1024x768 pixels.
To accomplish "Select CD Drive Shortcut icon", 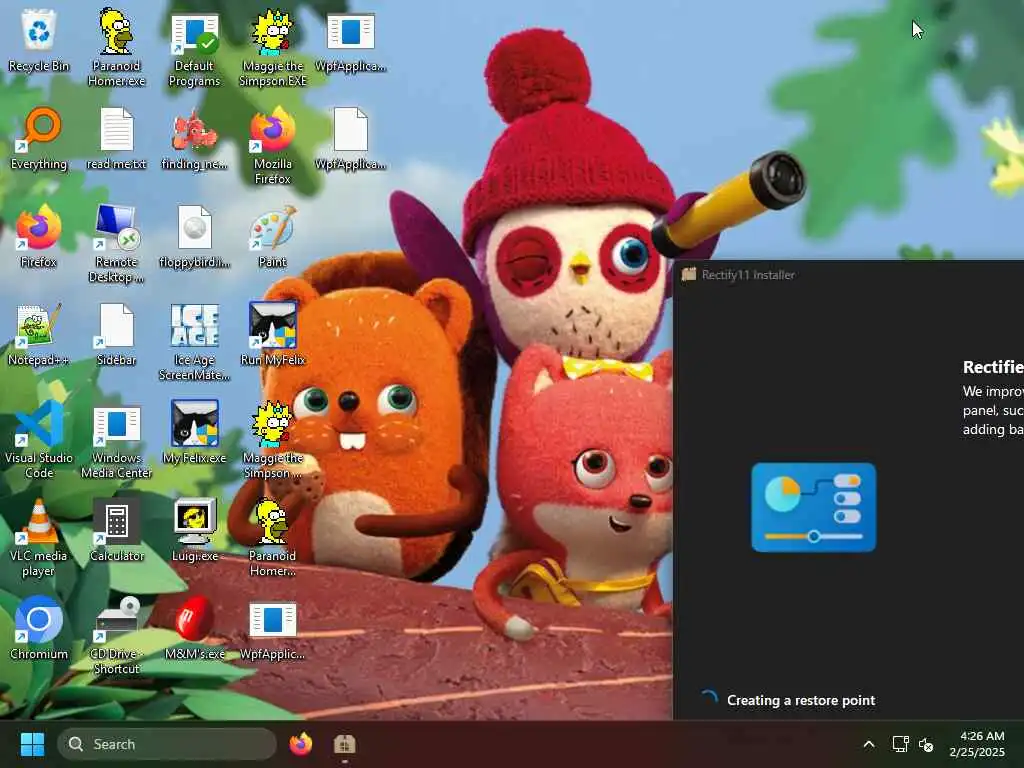I will 116,635.
